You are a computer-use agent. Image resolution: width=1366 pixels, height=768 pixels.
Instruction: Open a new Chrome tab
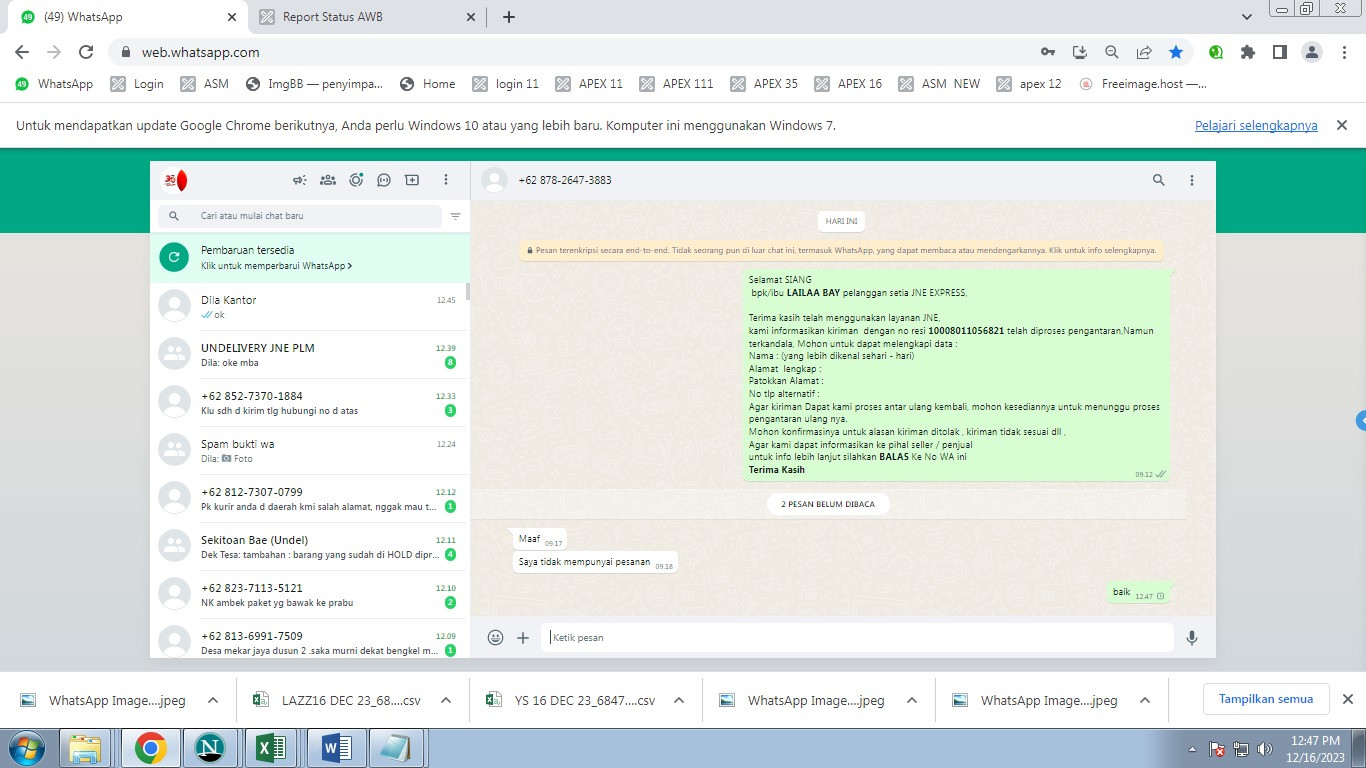coord(509,17)
